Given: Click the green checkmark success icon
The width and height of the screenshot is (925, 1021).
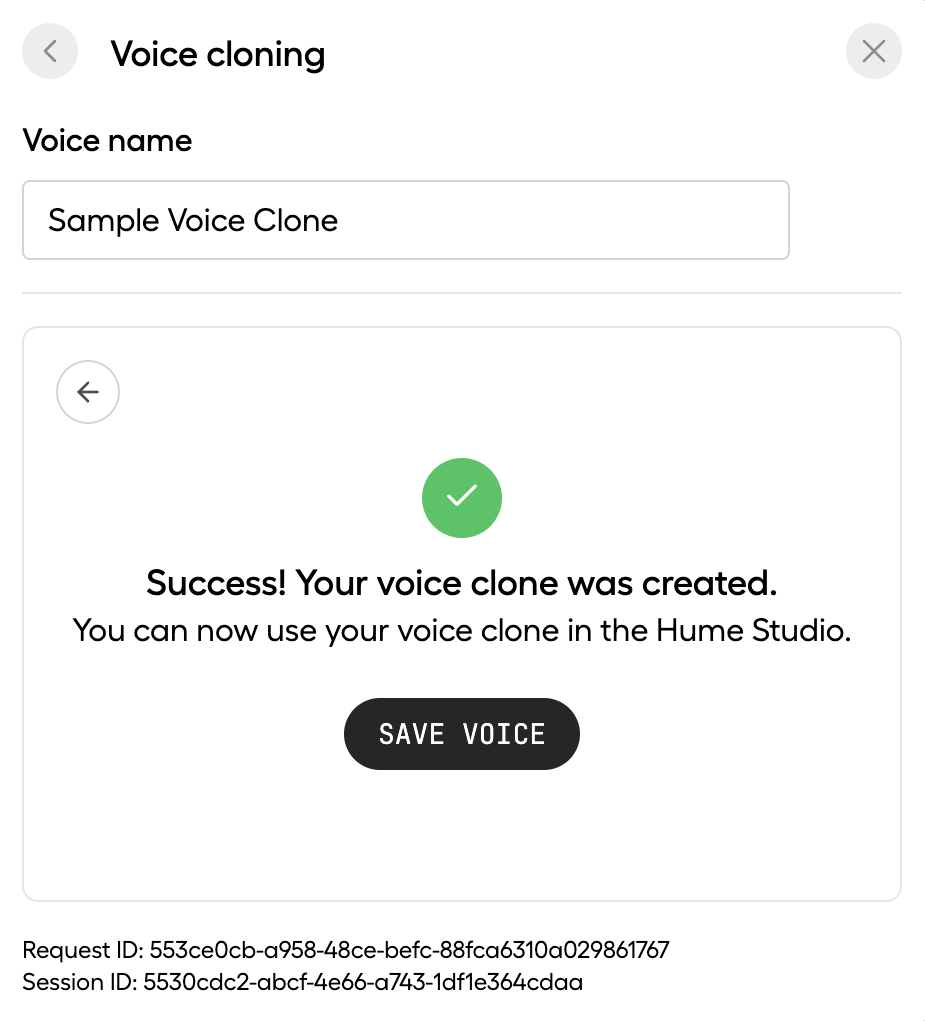Looking at the screenshot, I should (x=461, y=497).
